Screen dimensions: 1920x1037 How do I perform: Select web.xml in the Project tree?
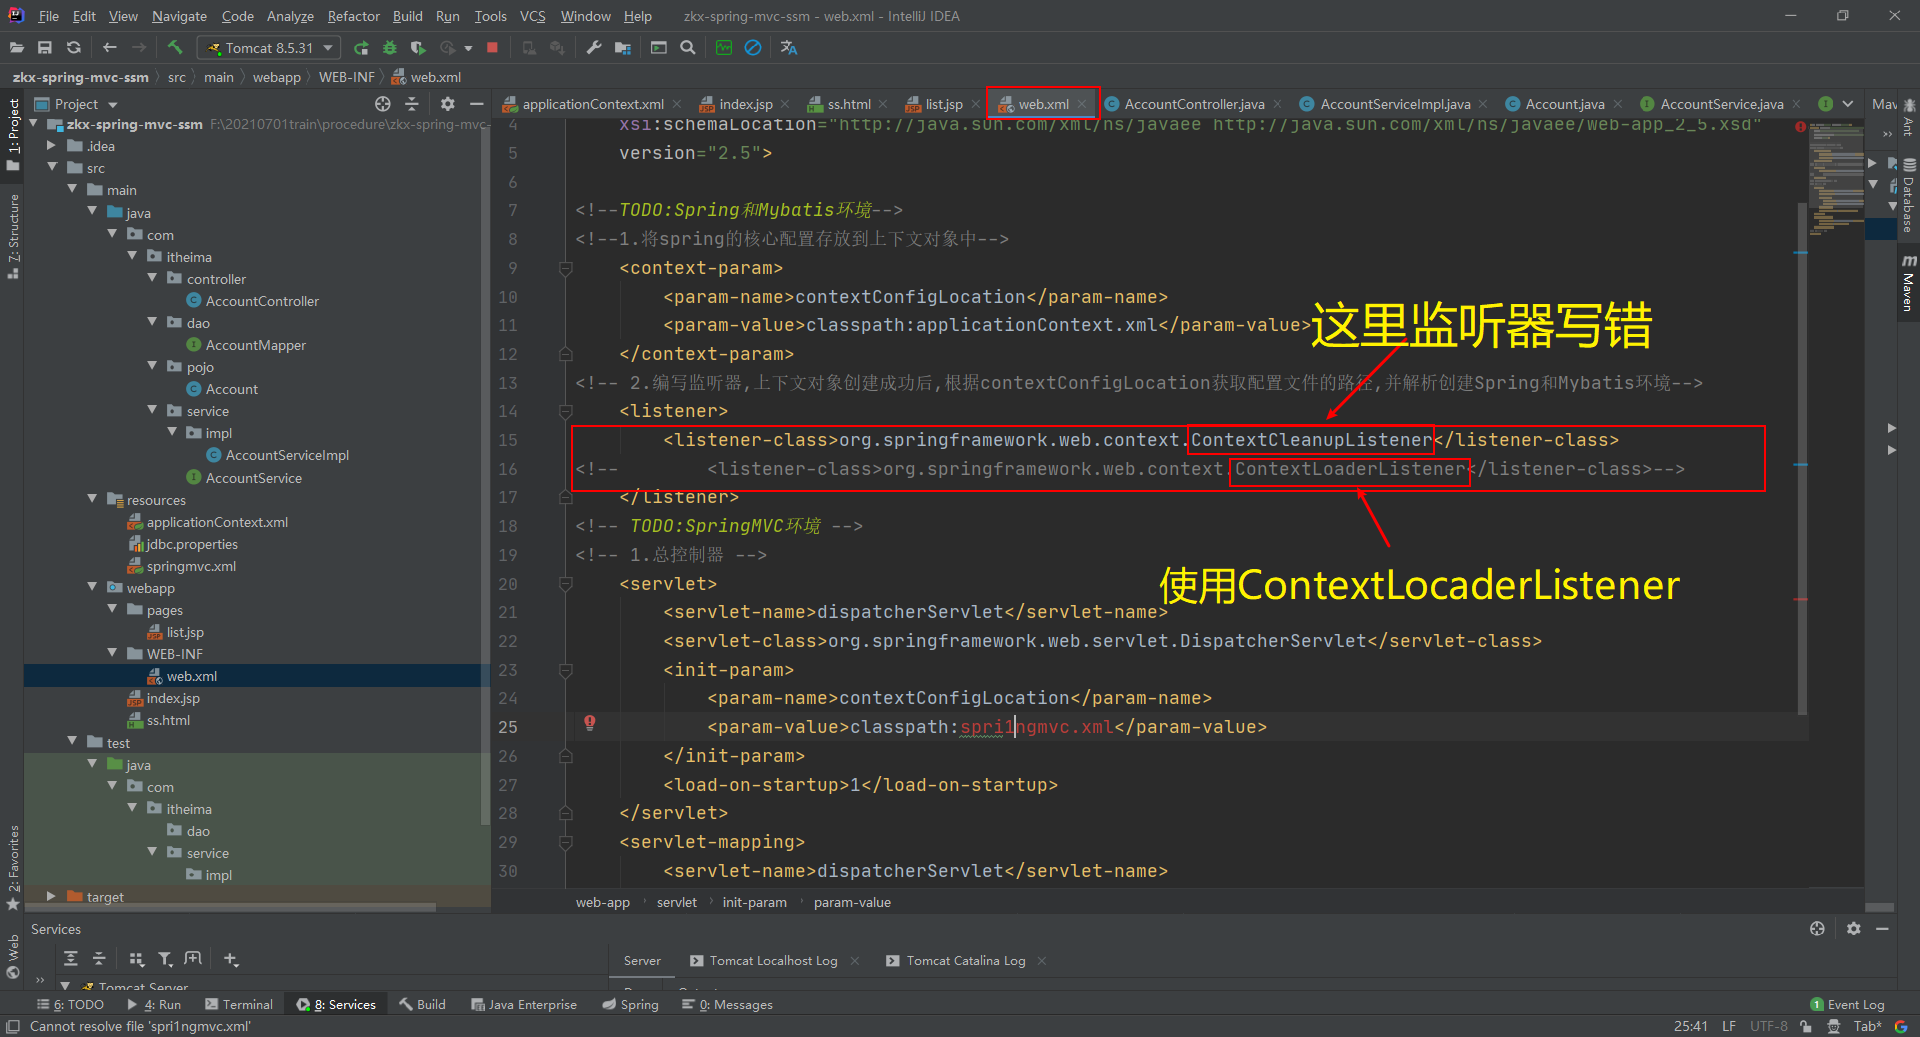pos(192,675)
